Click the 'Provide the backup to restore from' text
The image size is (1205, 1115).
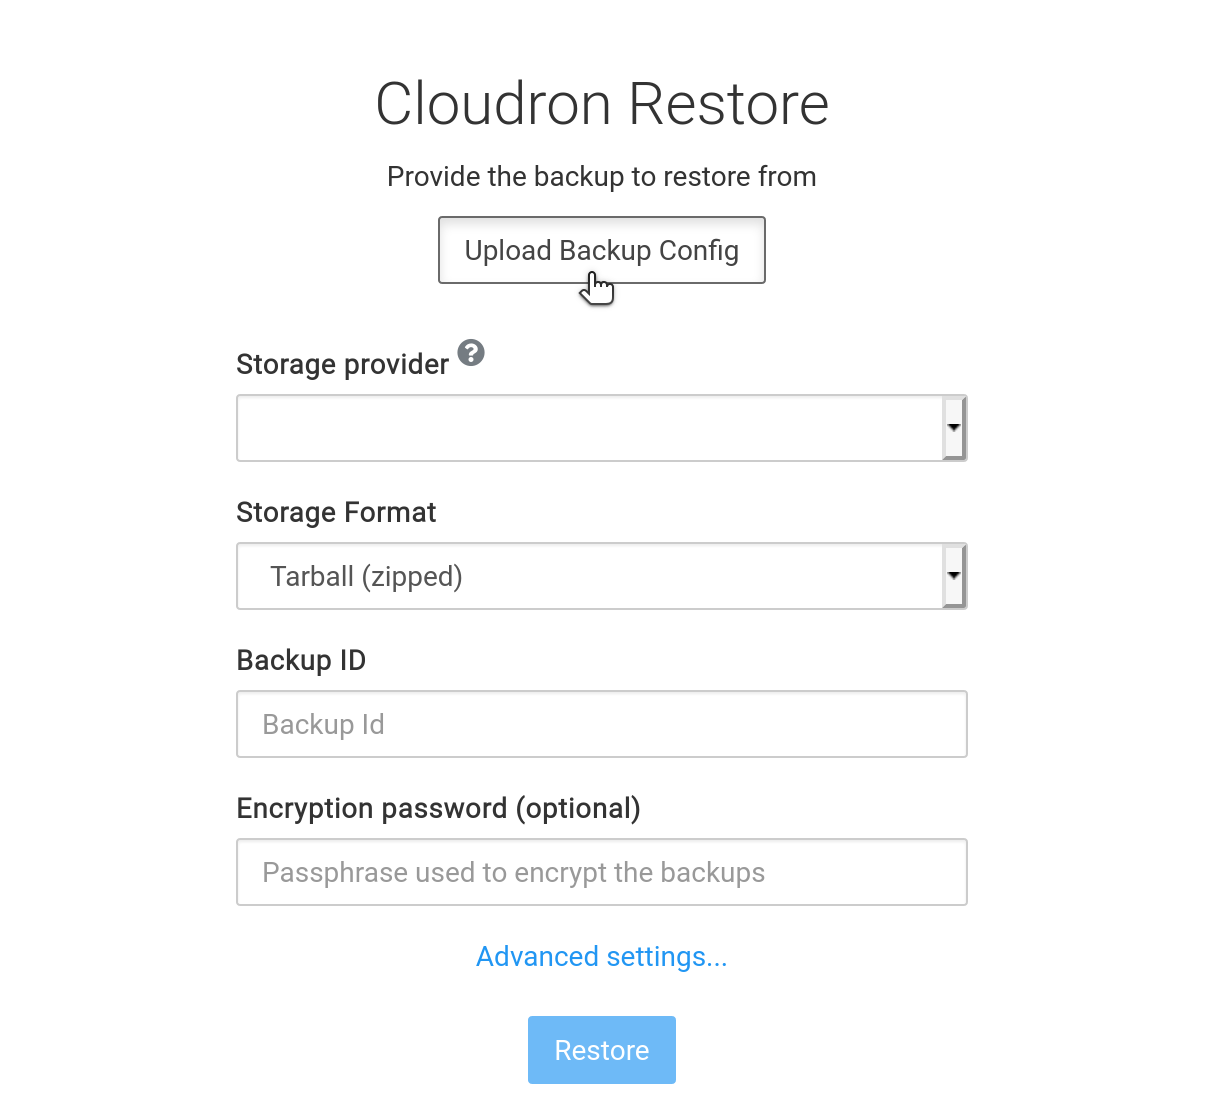pyautogui.click(x=601, y=177)
